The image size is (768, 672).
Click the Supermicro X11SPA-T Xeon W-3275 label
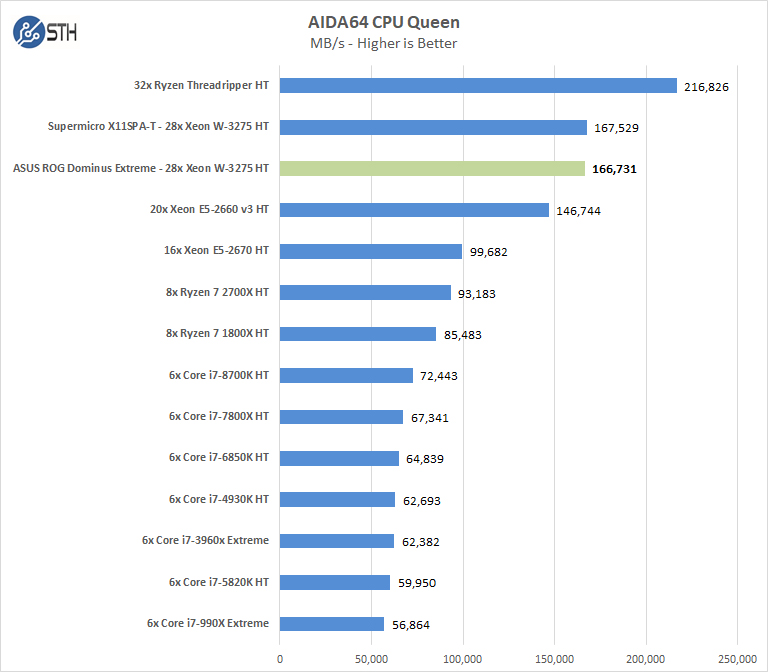point(158,126)
